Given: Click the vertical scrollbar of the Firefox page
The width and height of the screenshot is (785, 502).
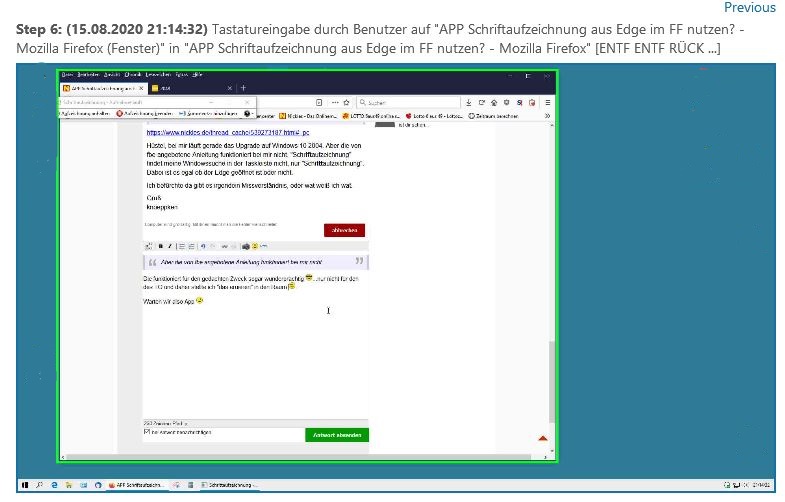Looking at the screenshot, I should [552, 381].
